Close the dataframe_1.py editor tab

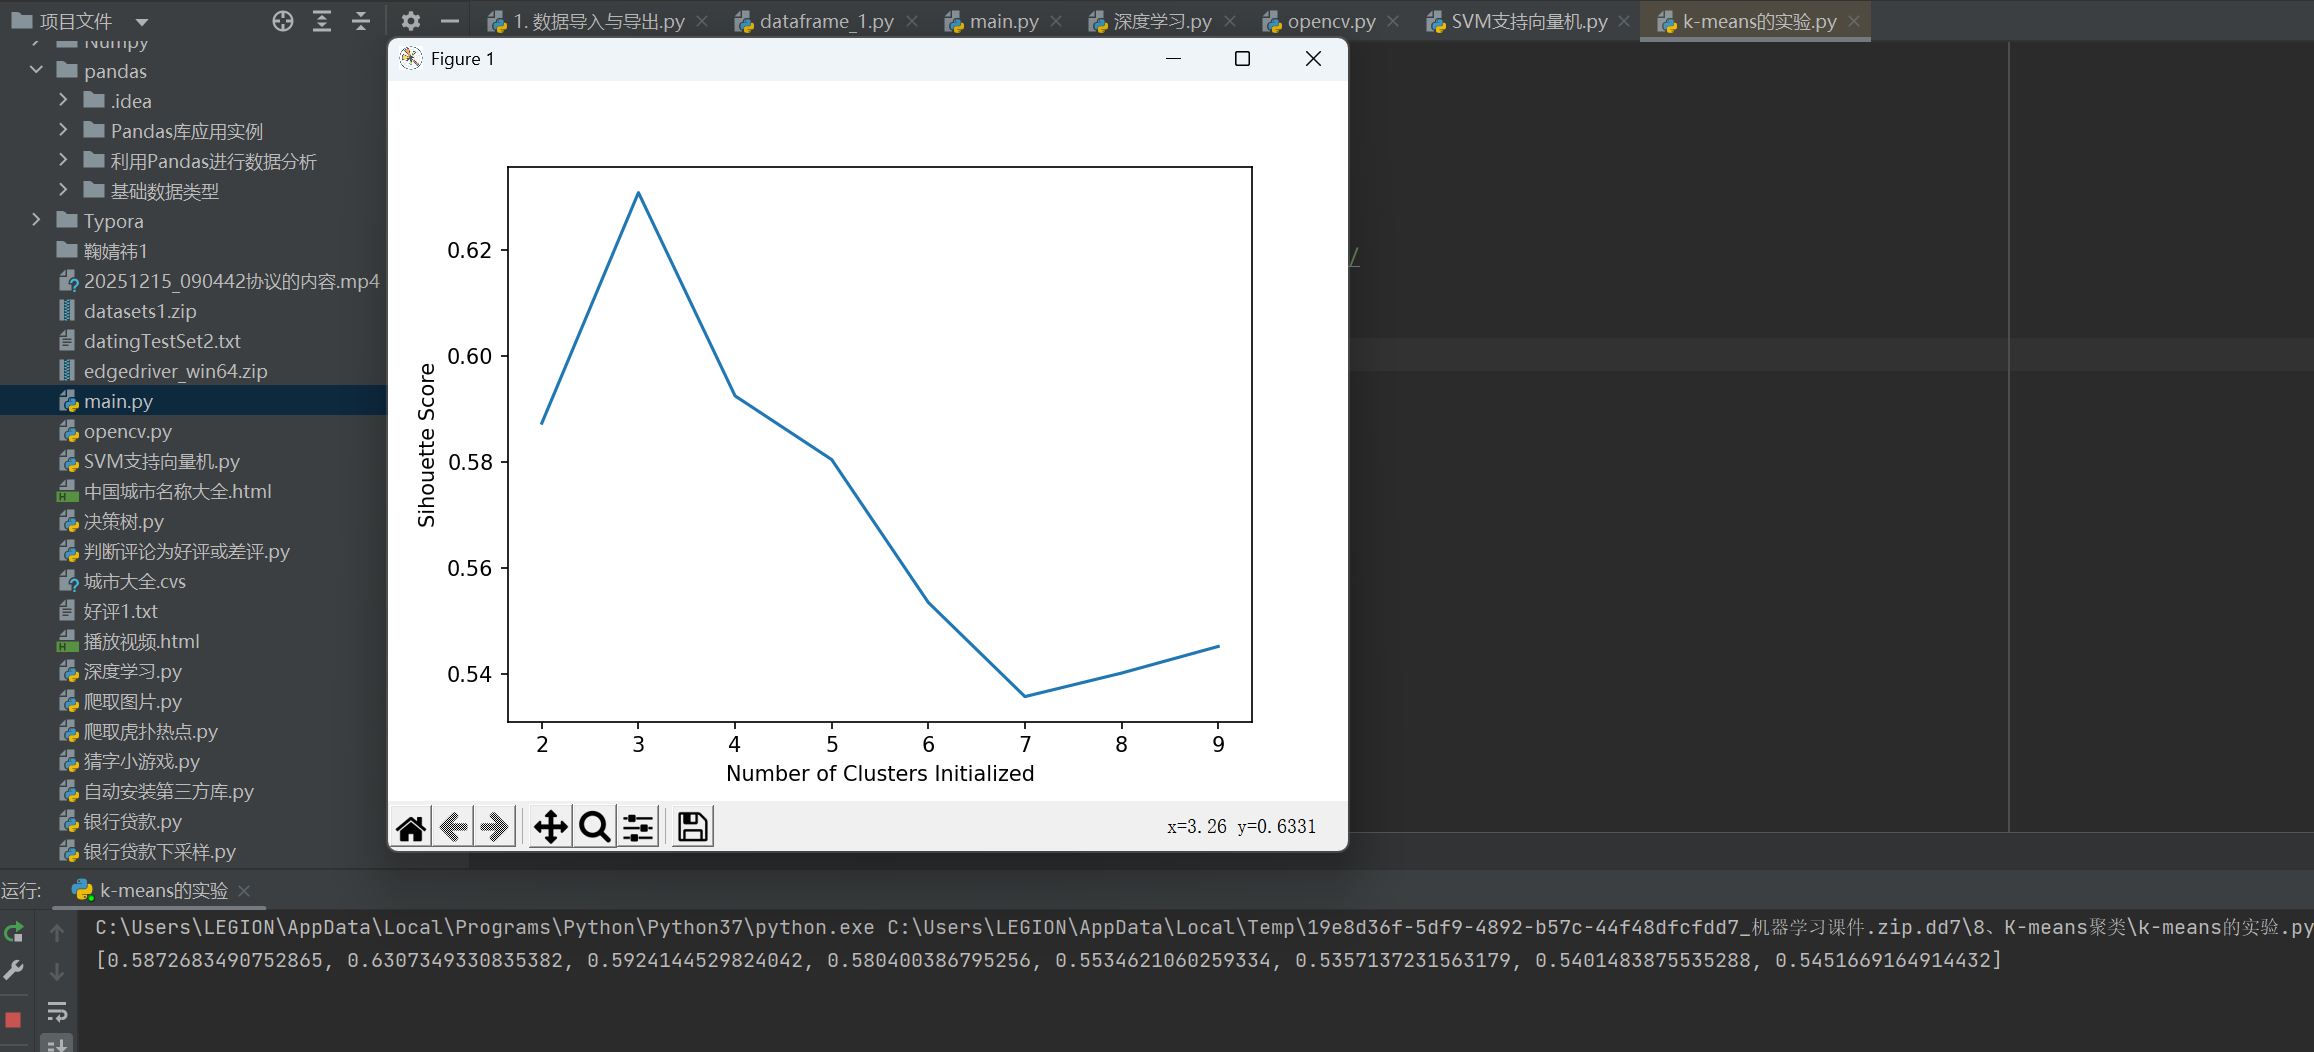[912, 21]
